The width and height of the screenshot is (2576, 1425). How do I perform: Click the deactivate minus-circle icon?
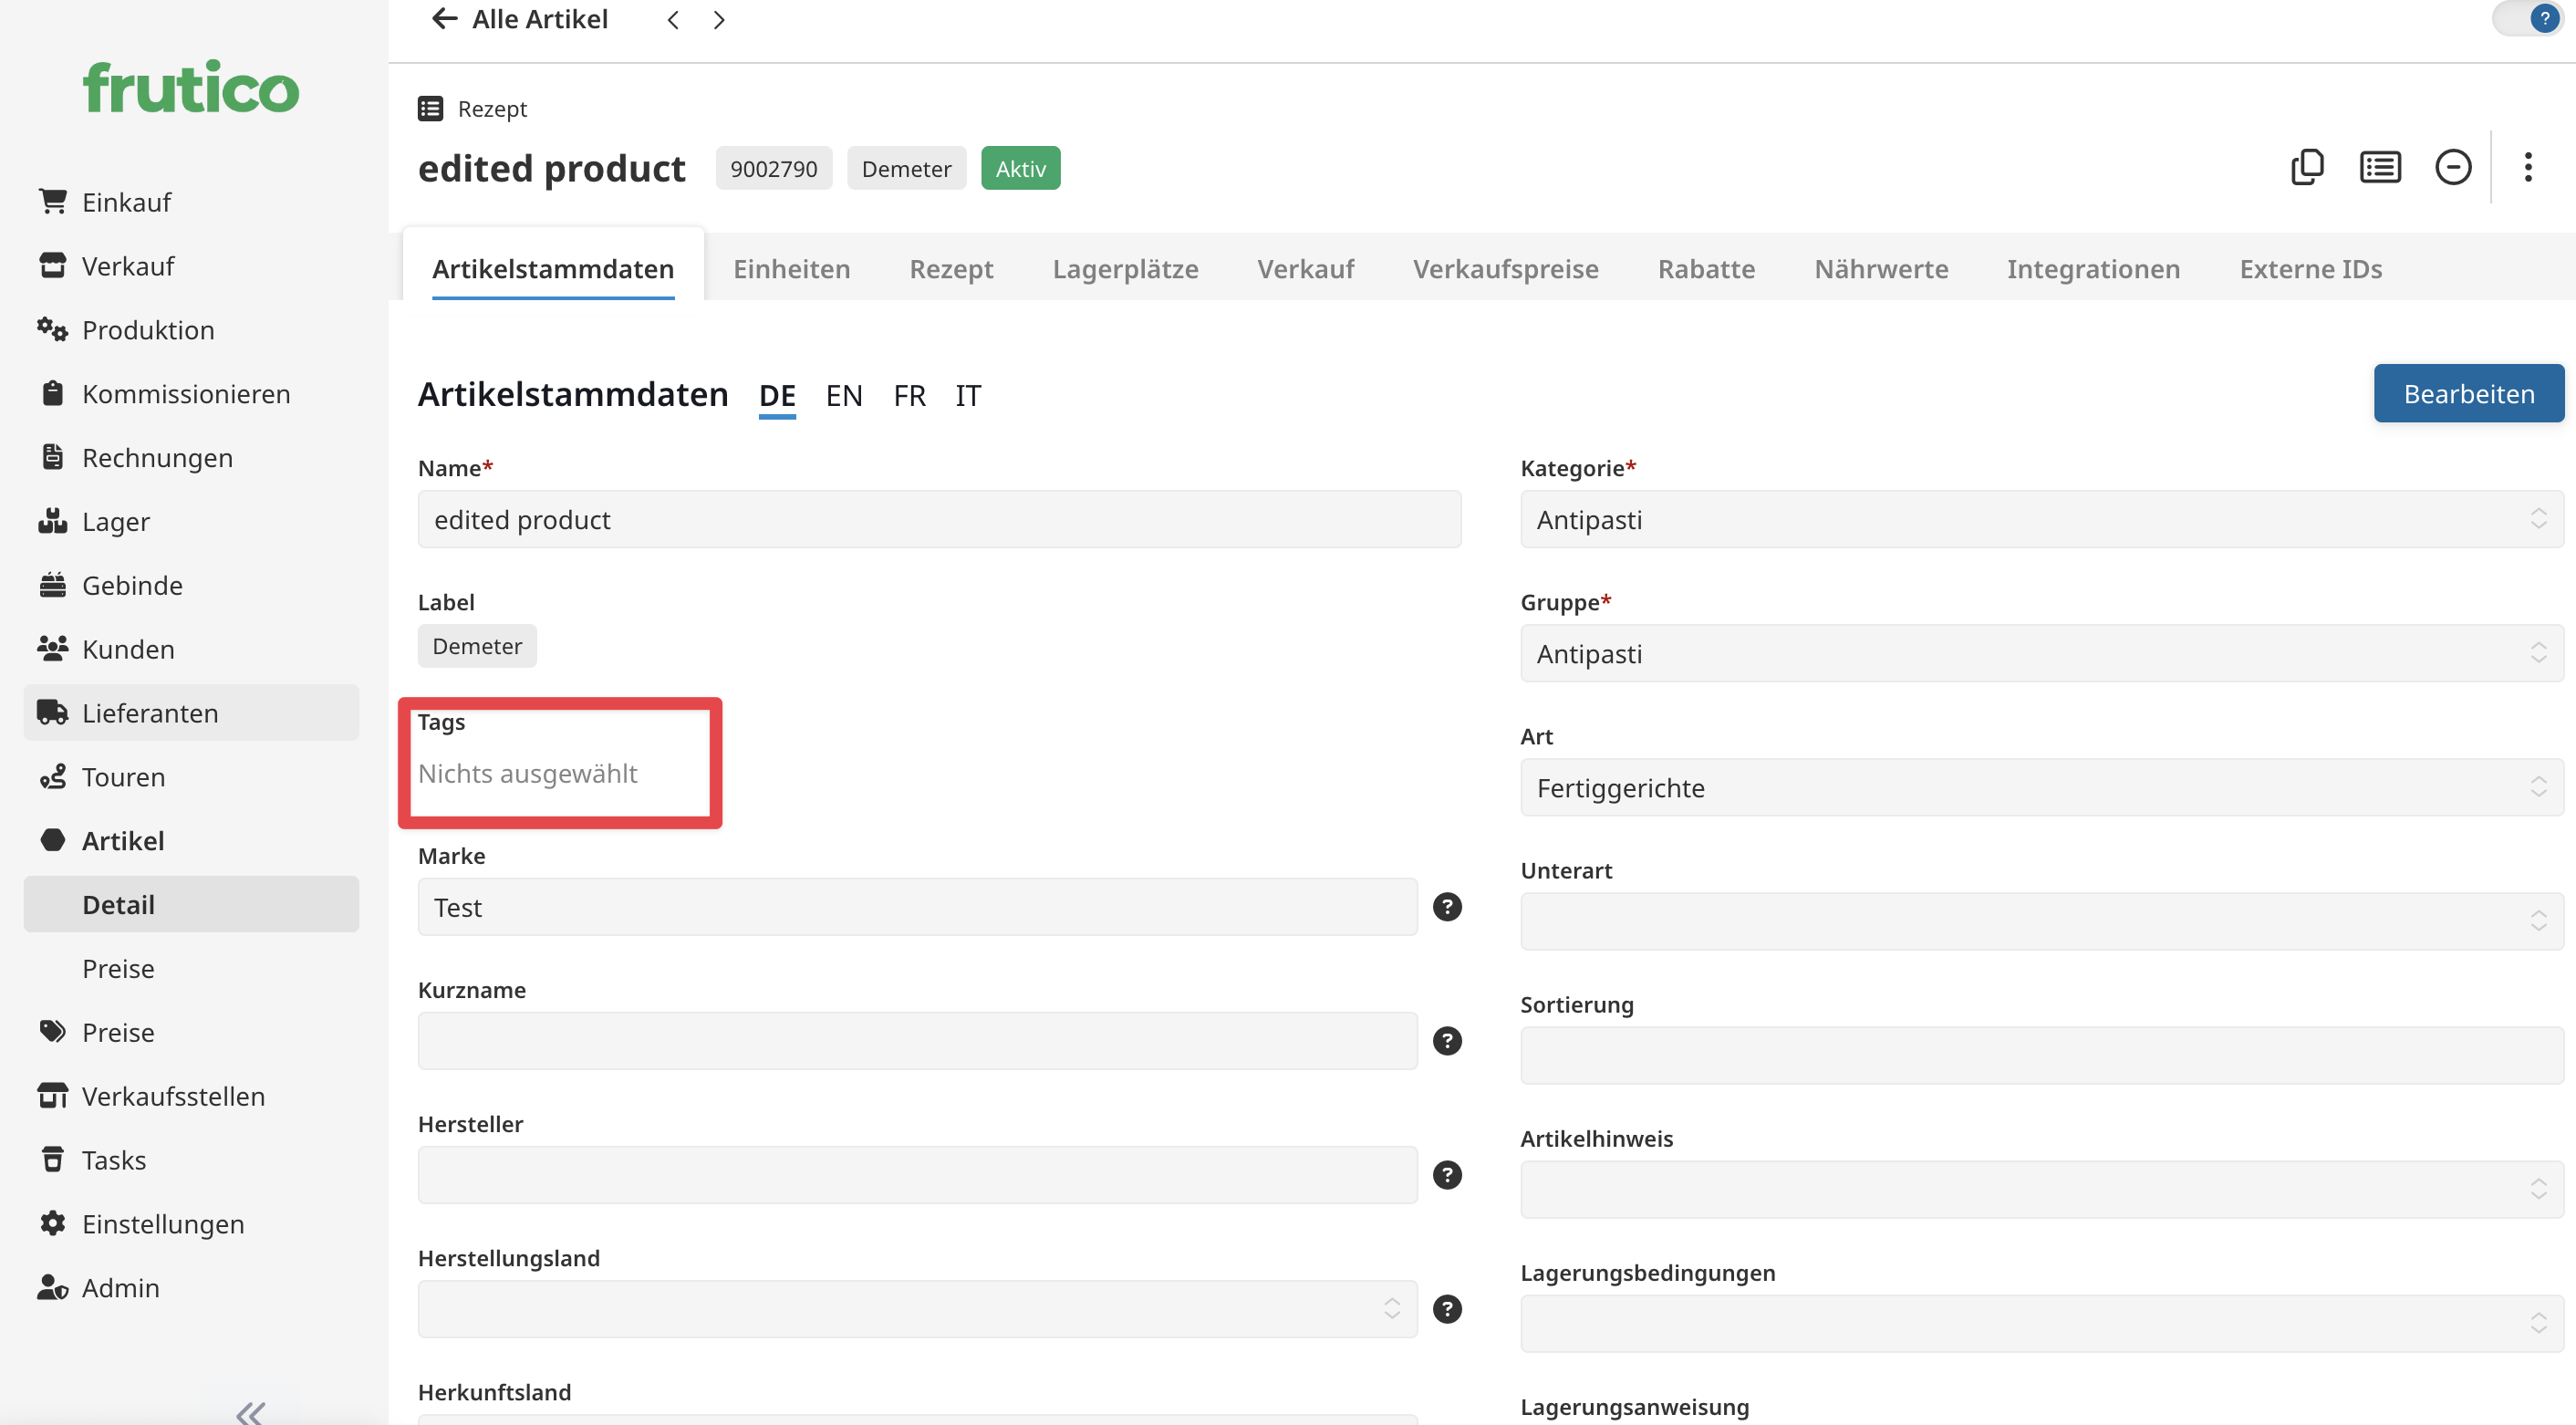coord(2452,167)
